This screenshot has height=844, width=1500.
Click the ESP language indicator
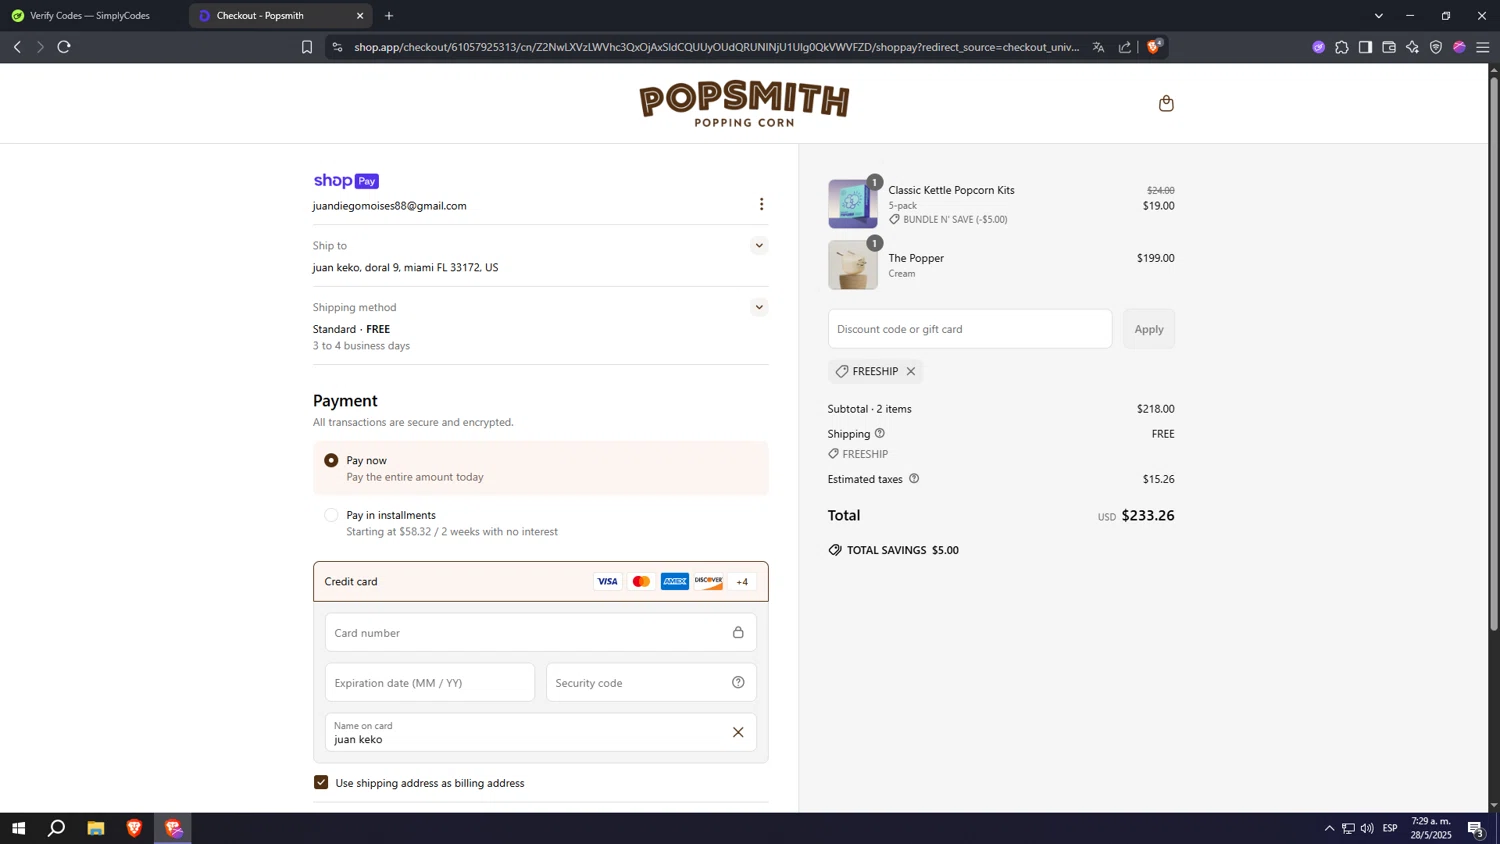[1390, 828]
